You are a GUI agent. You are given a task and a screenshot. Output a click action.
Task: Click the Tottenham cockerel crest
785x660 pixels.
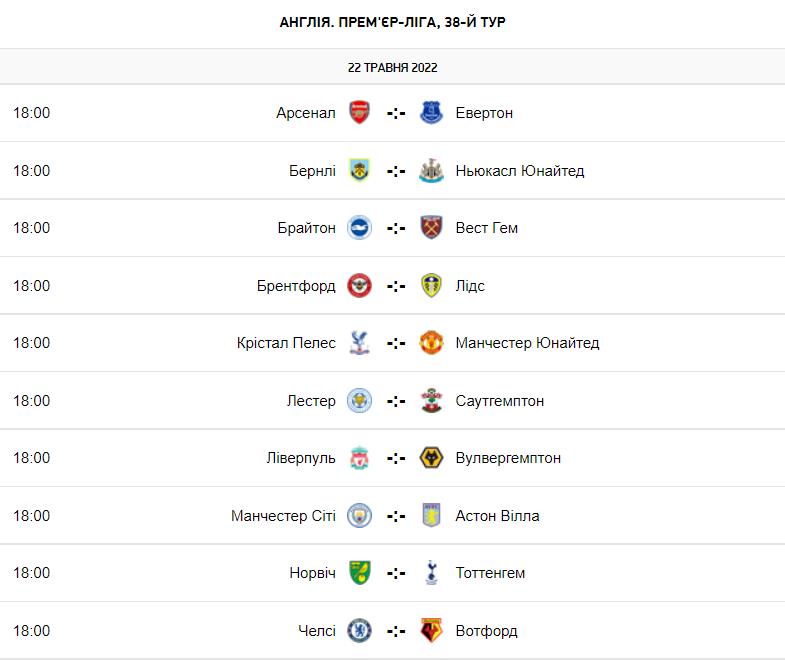coord(431,573)
